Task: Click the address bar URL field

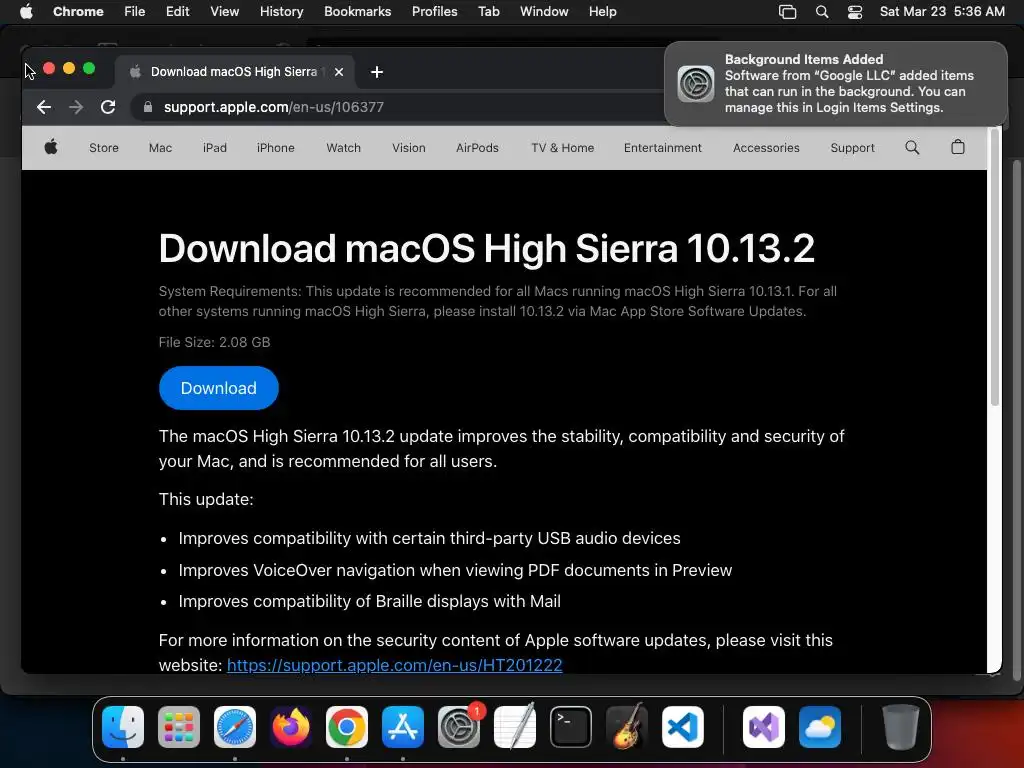Action: point(398,107)
